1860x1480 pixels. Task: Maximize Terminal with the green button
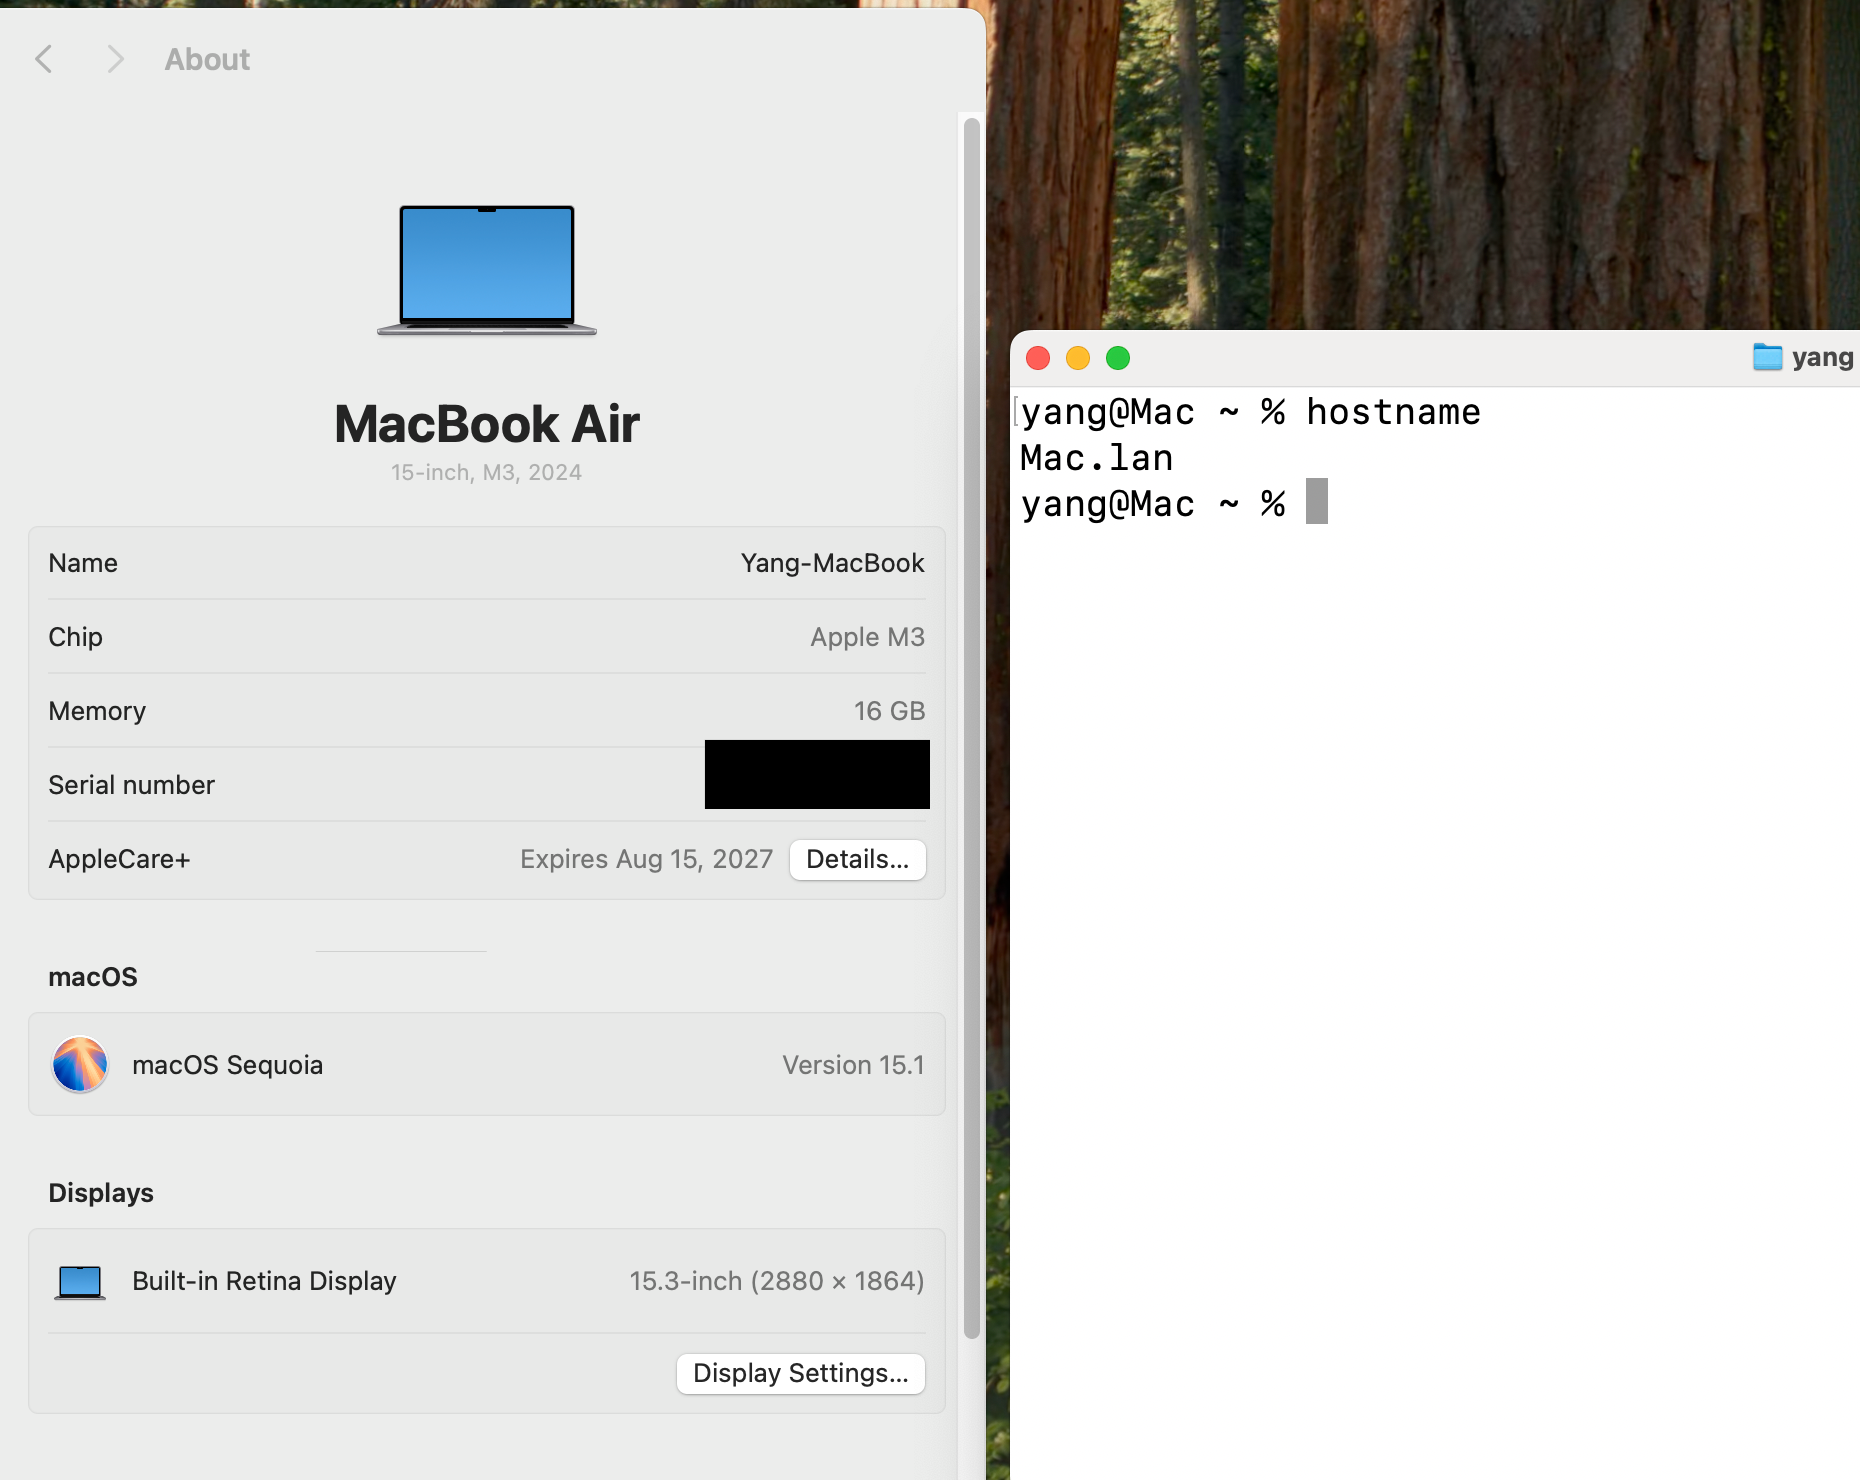1118,358
